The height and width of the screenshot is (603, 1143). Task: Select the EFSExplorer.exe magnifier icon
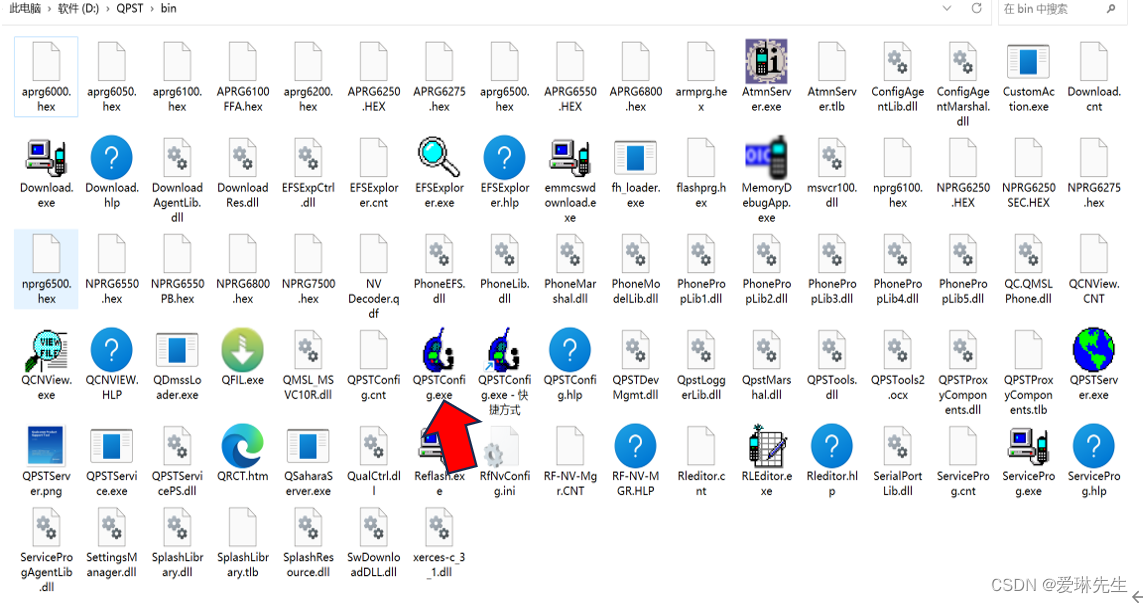(439, 157)
